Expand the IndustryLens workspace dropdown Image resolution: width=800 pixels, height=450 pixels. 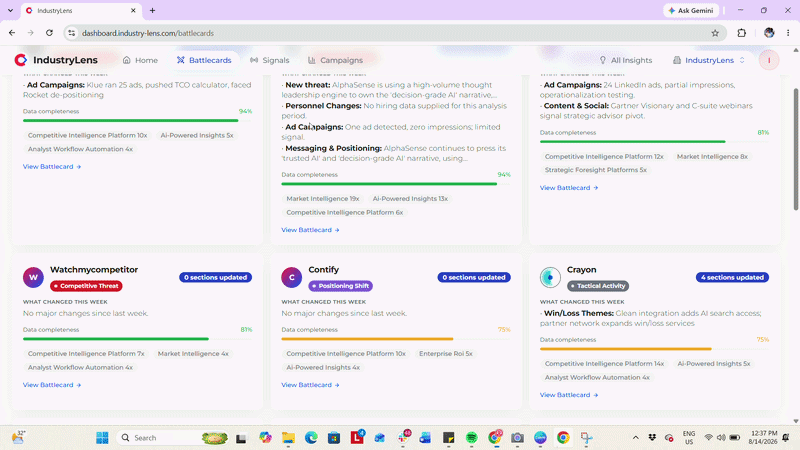point(709,60)
